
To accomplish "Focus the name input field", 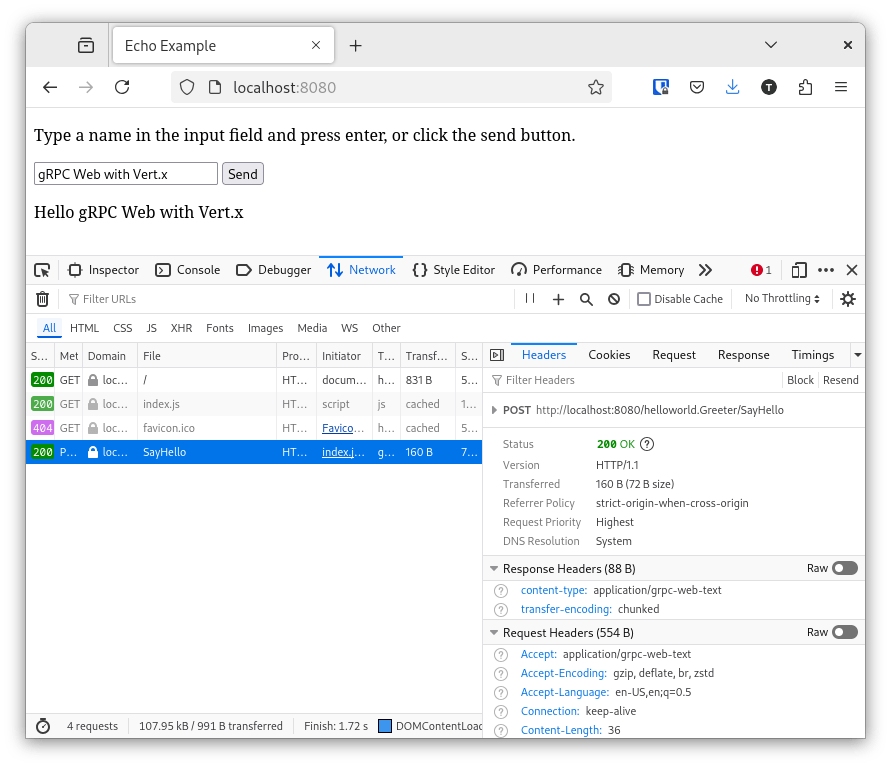I will [x=126, y=174].
